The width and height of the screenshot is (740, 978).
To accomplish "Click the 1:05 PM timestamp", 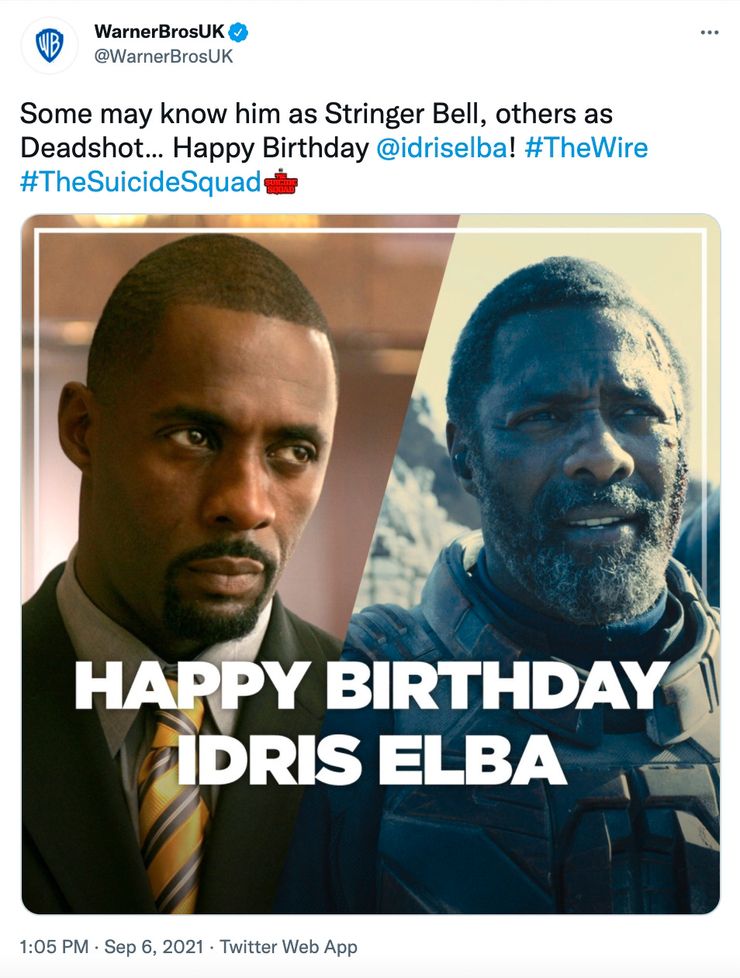I will tap(54, 947).
